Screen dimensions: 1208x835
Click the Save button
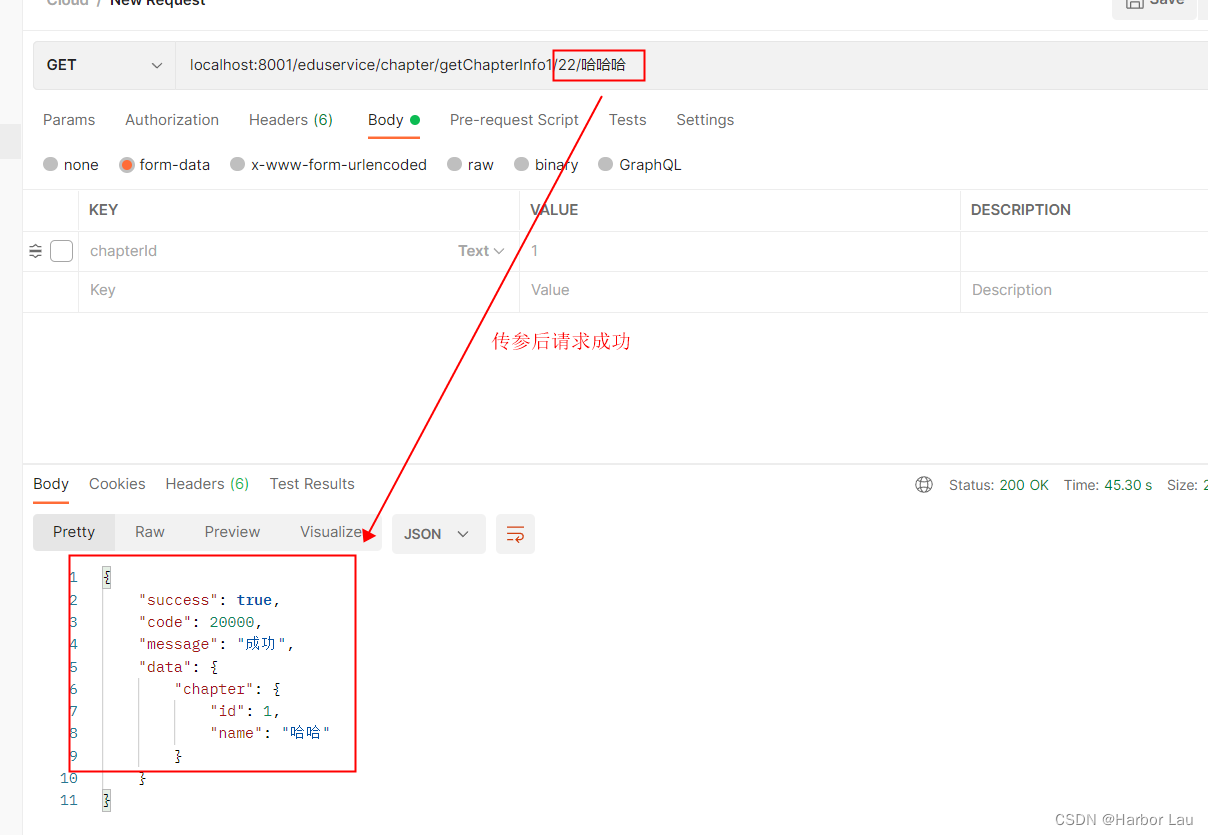coord(1155,6)
